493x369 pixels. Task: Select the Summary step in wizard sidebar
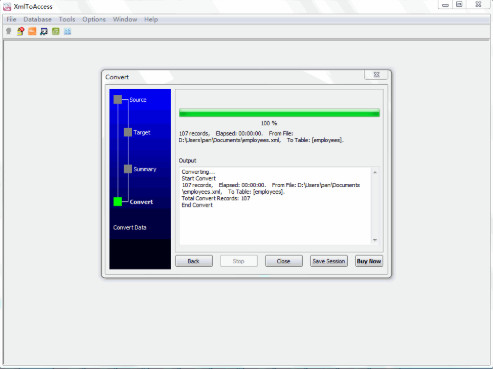(145, 169)
